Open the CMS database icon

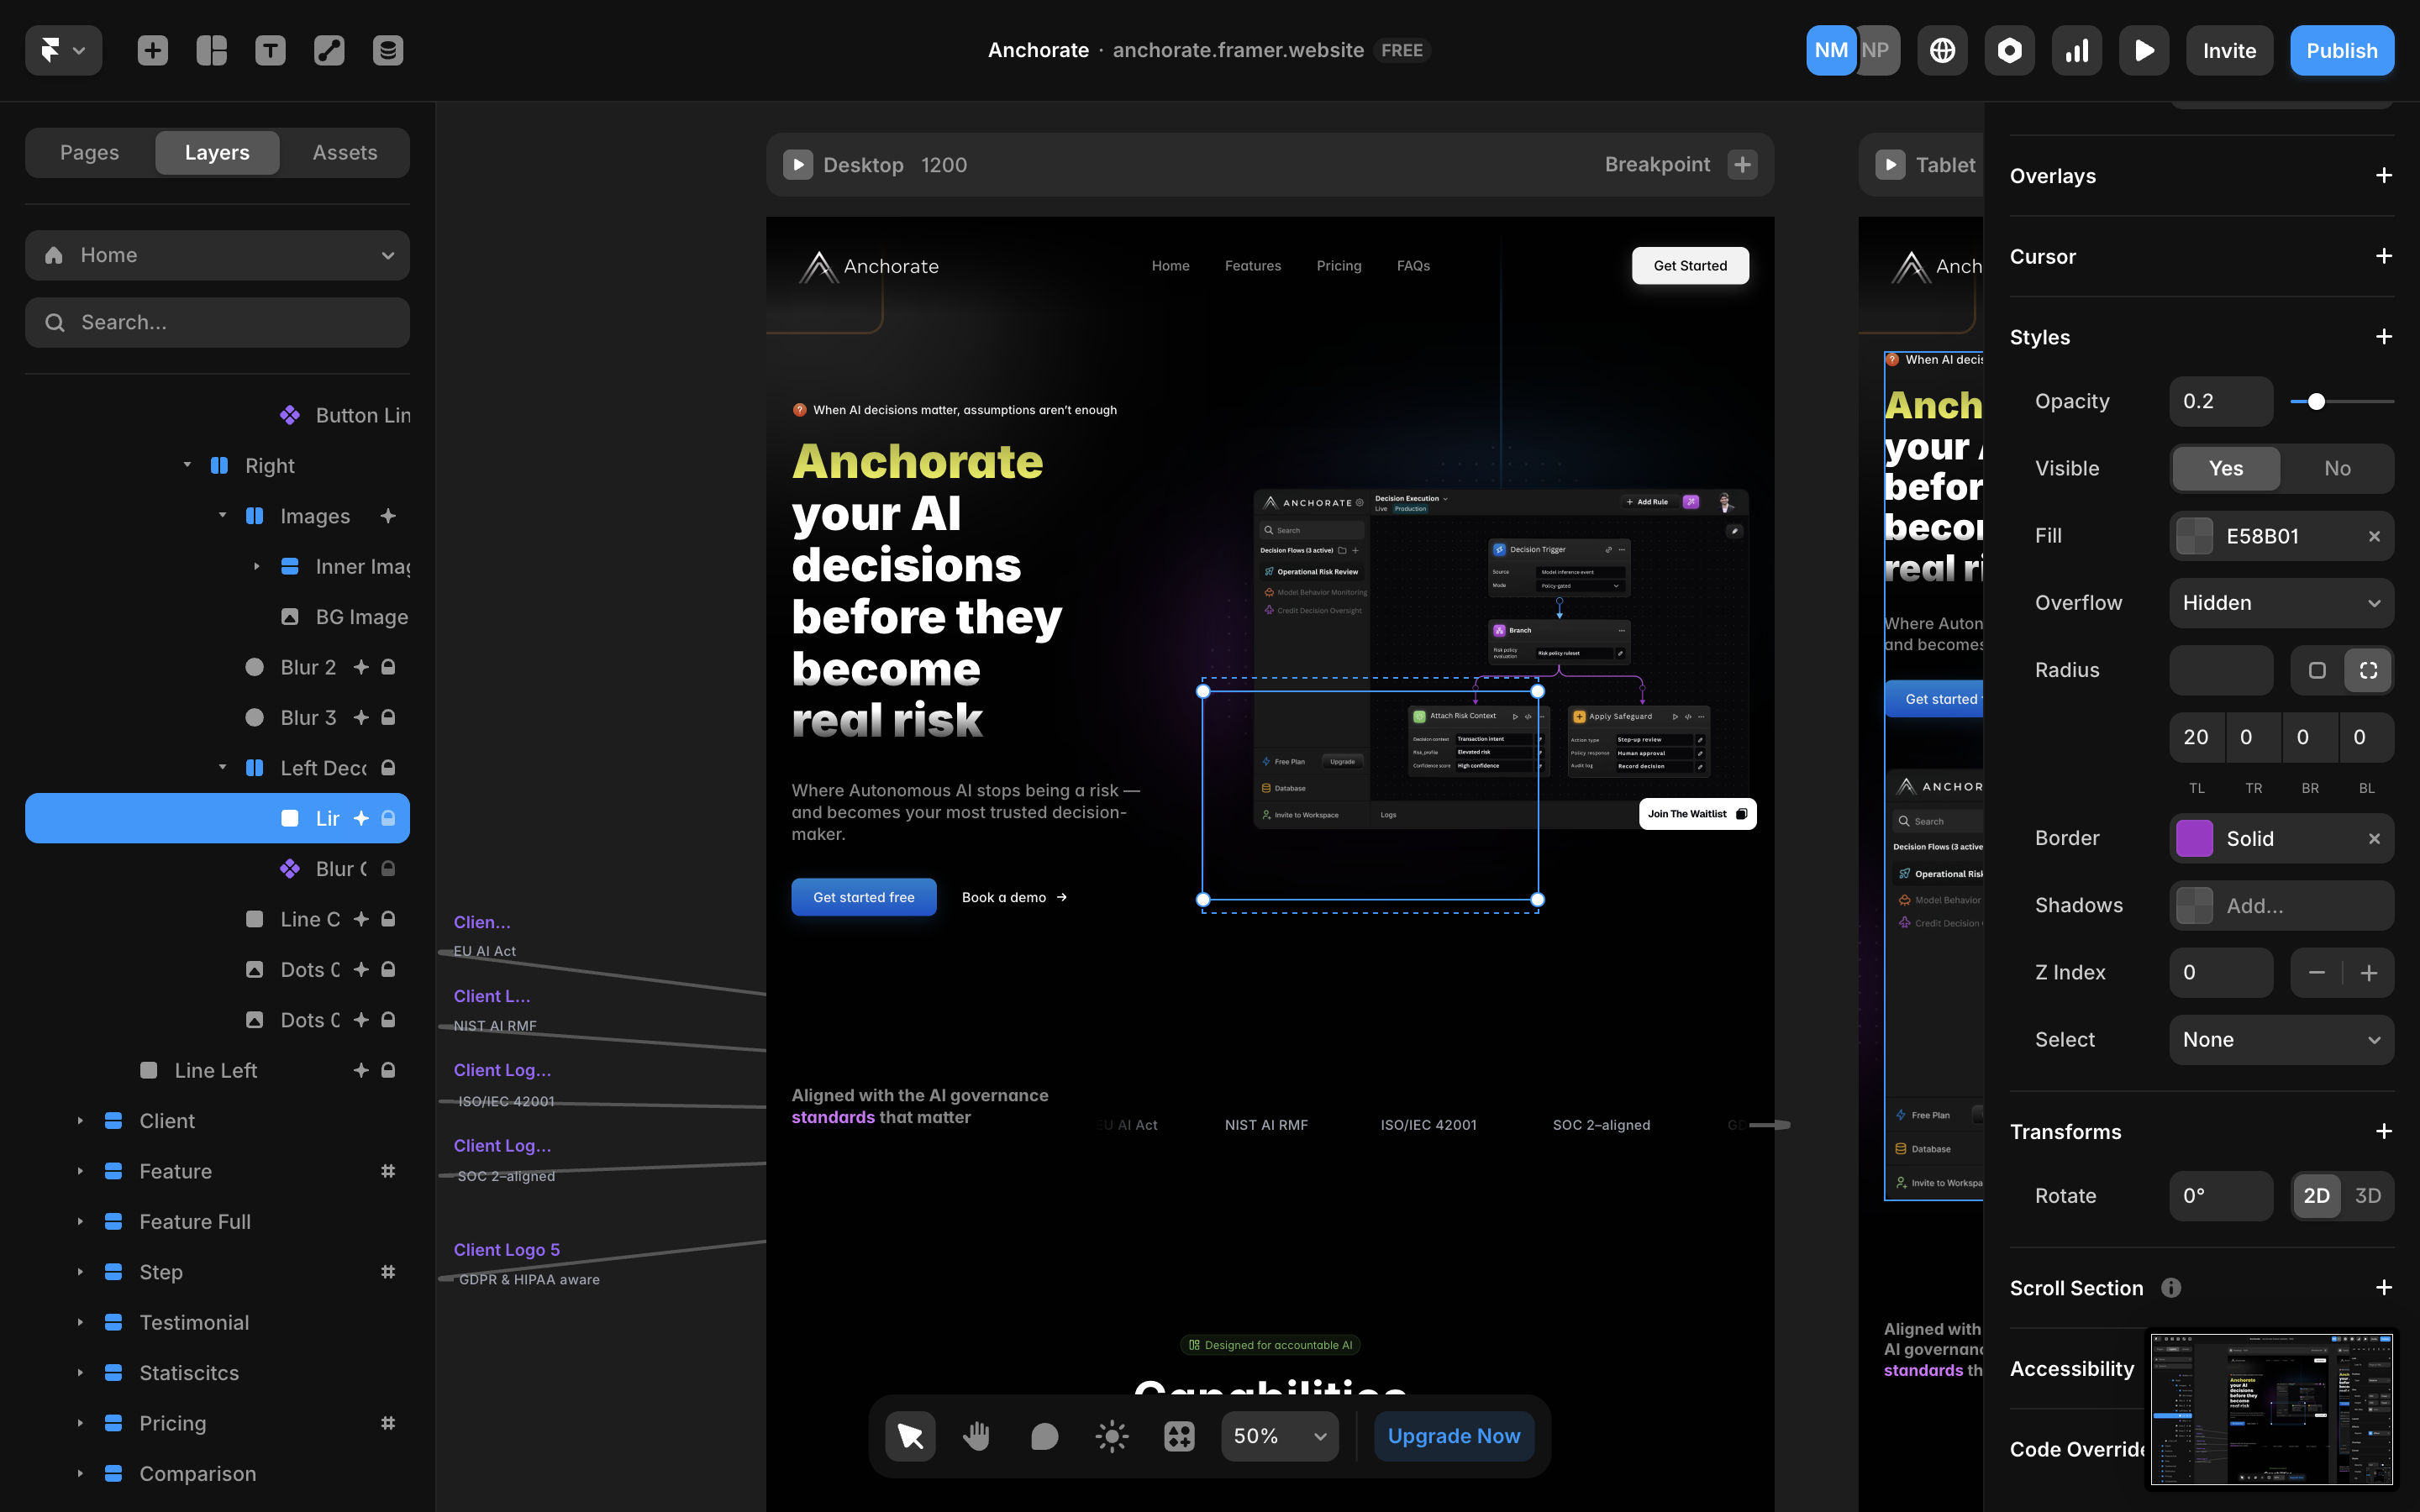(x=388, y=50)
